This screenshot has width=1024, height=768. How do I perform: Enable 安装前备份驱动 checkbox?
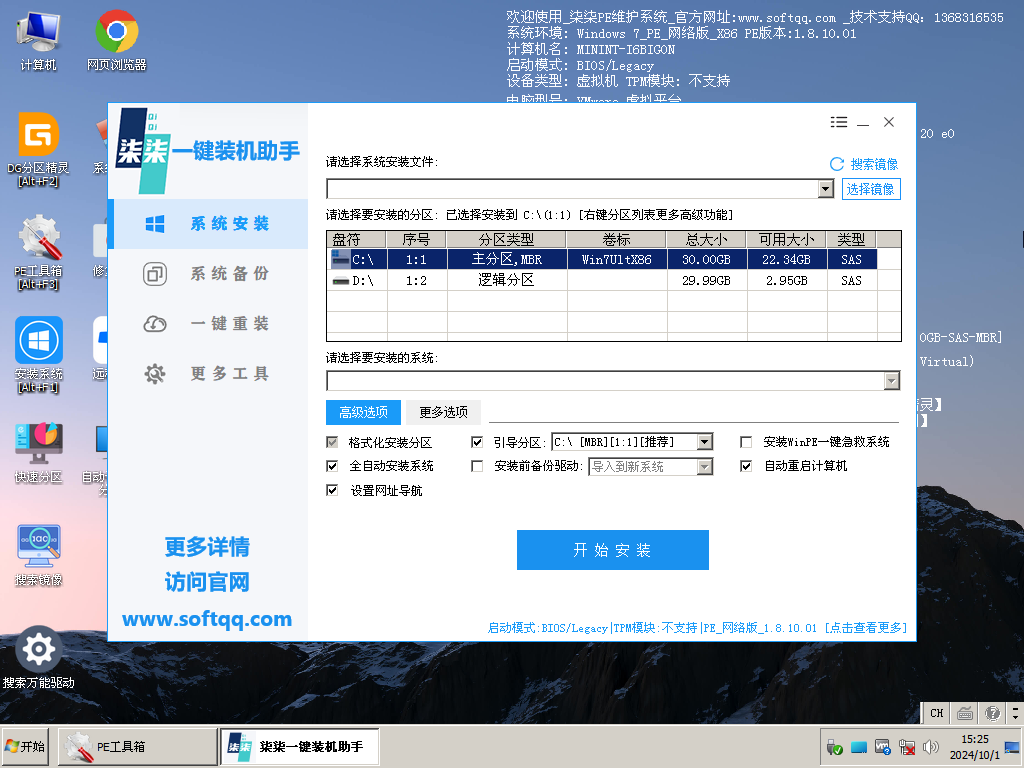coord(477,466)
